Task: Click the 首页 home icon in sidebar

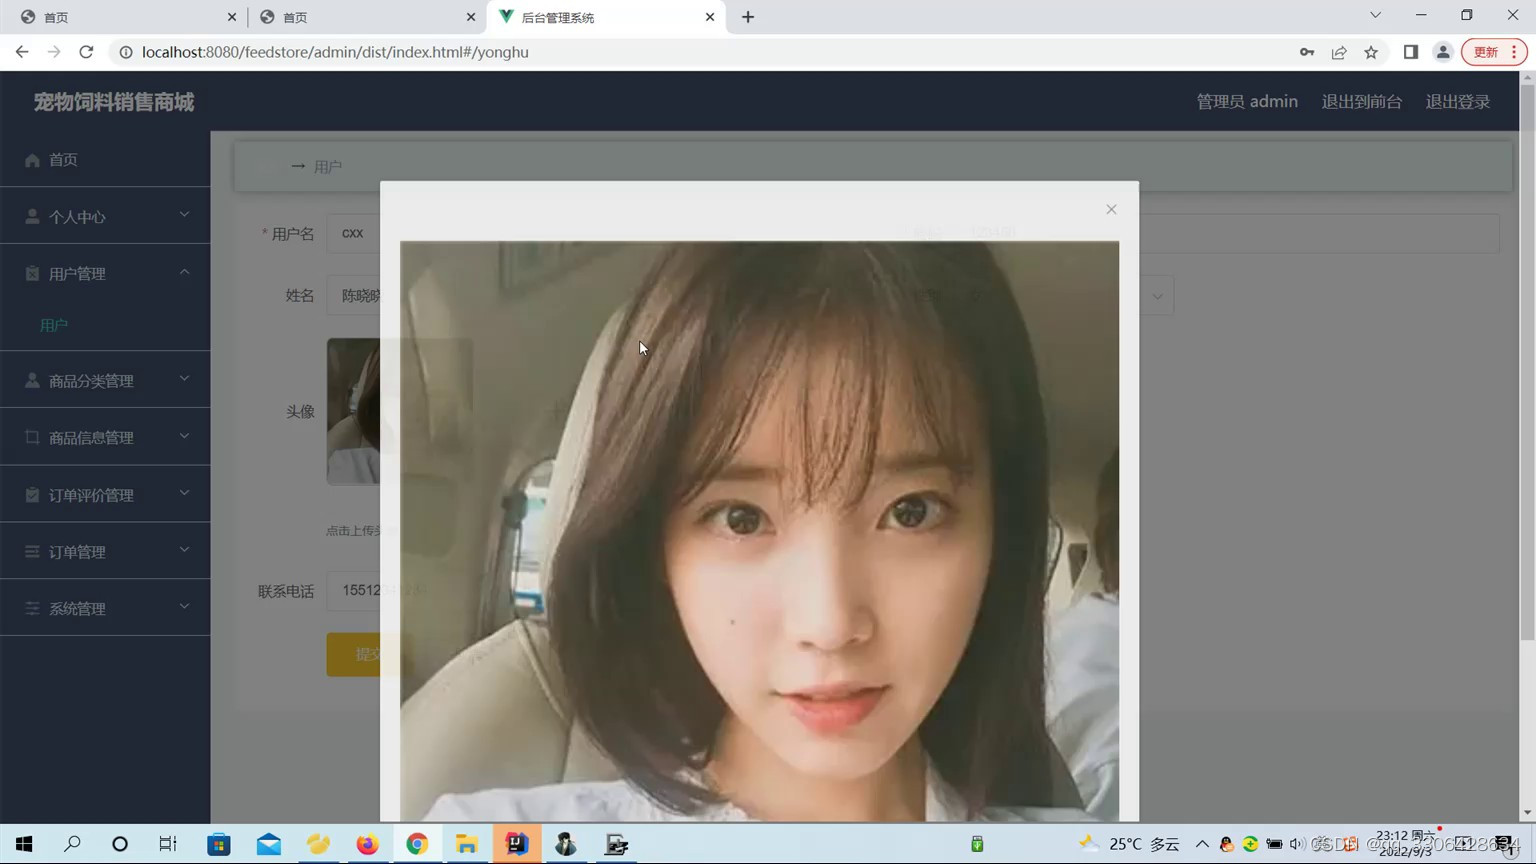Action: tap(32, 160)
